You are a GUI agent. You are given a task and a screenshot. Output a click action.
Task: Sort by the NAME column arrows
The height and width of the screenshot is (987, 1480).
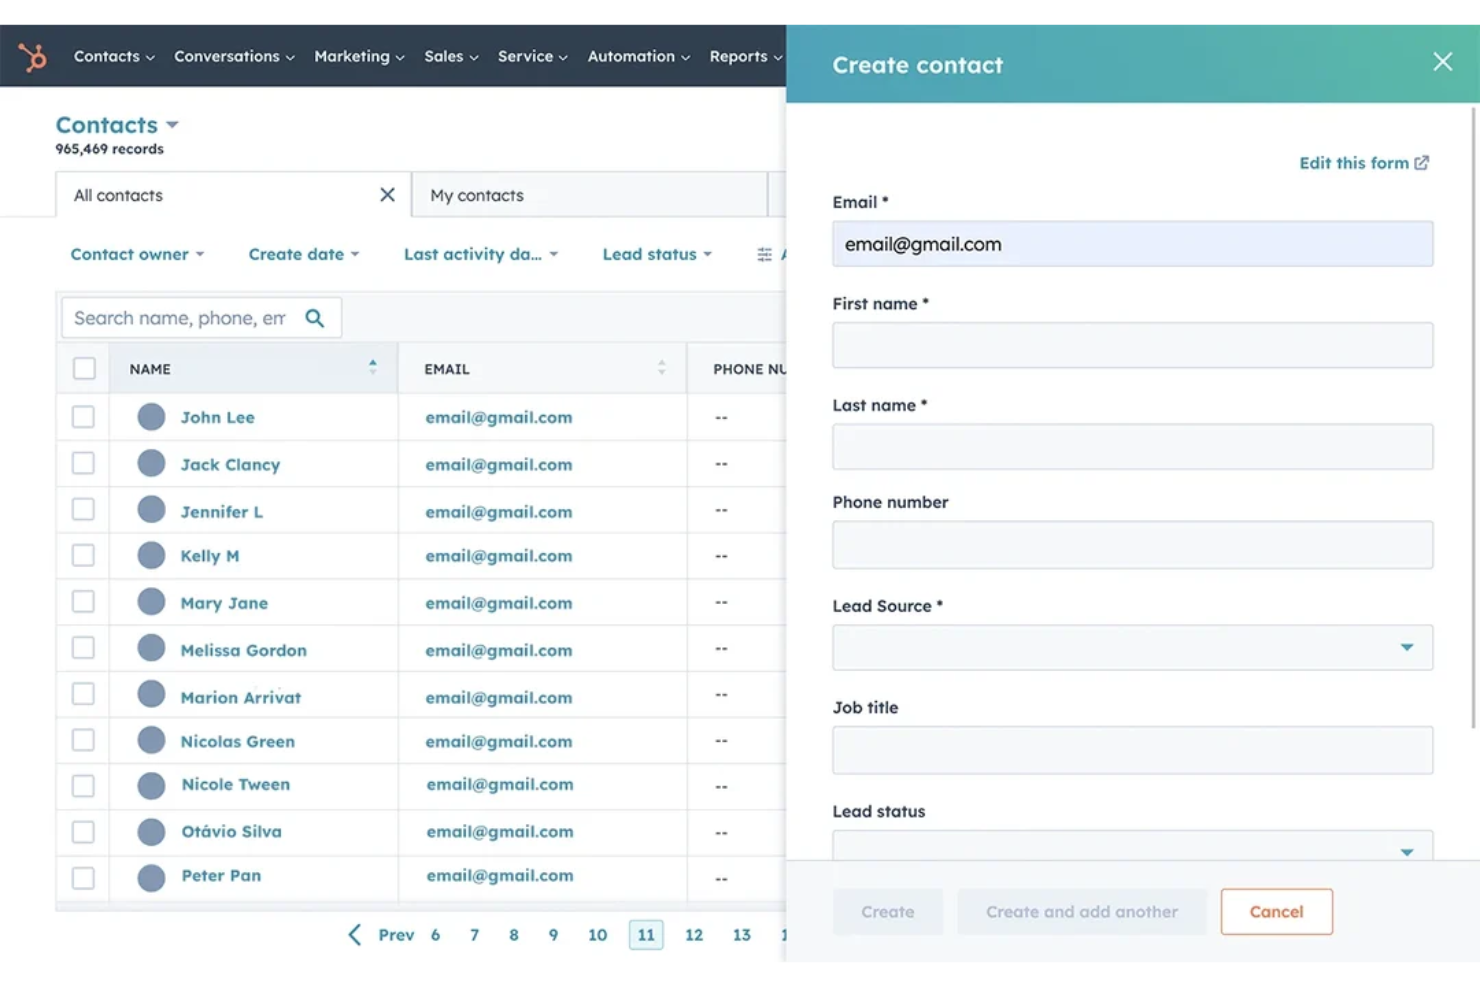pyautogui.click(x=373, y=367)
